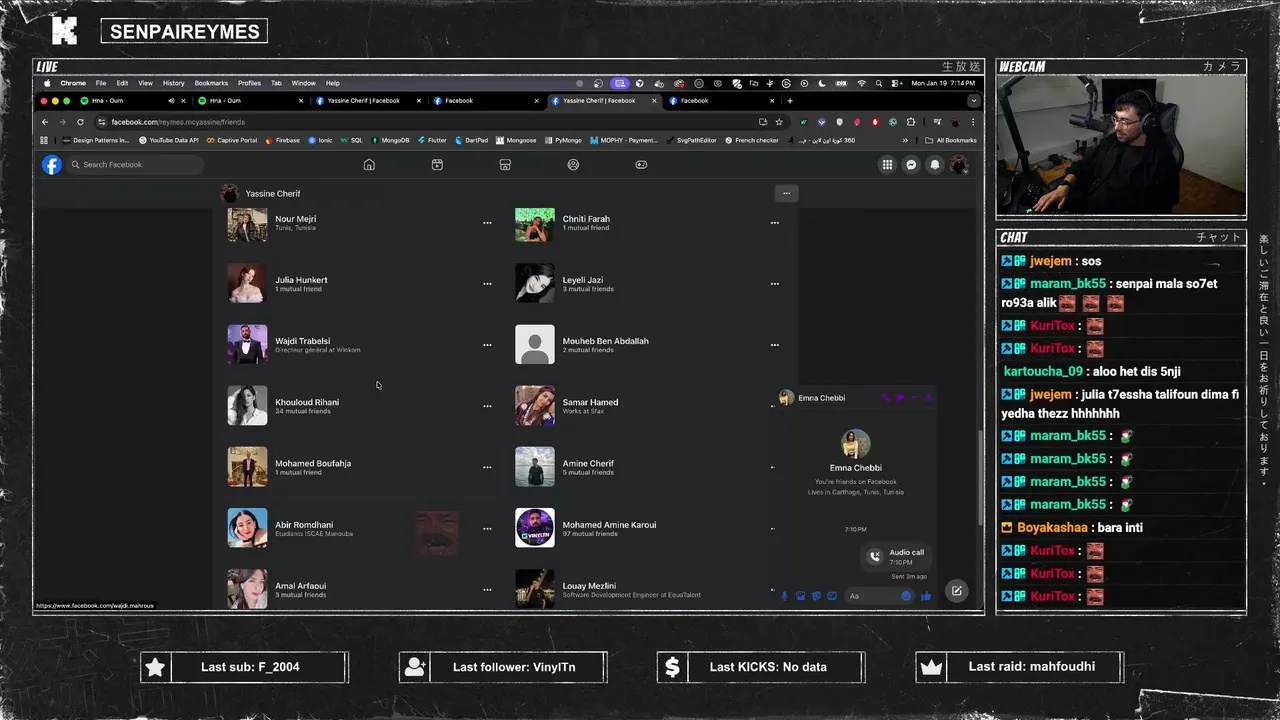Open the Profiles menu

click(249, 83)
